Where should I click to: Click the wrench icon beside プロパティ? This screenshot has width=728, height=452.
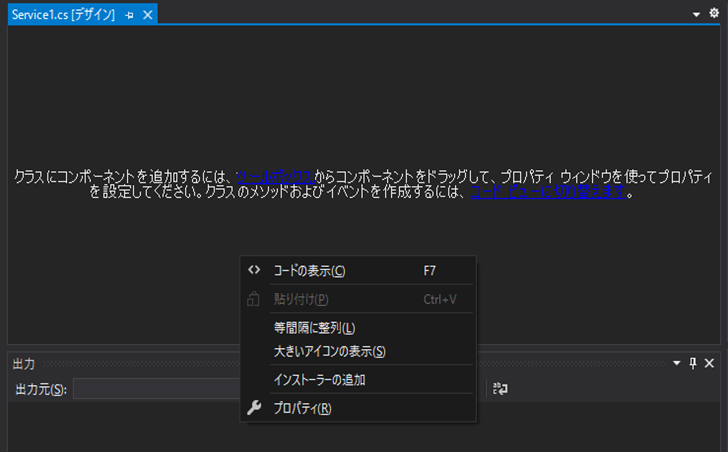(254, 407)
